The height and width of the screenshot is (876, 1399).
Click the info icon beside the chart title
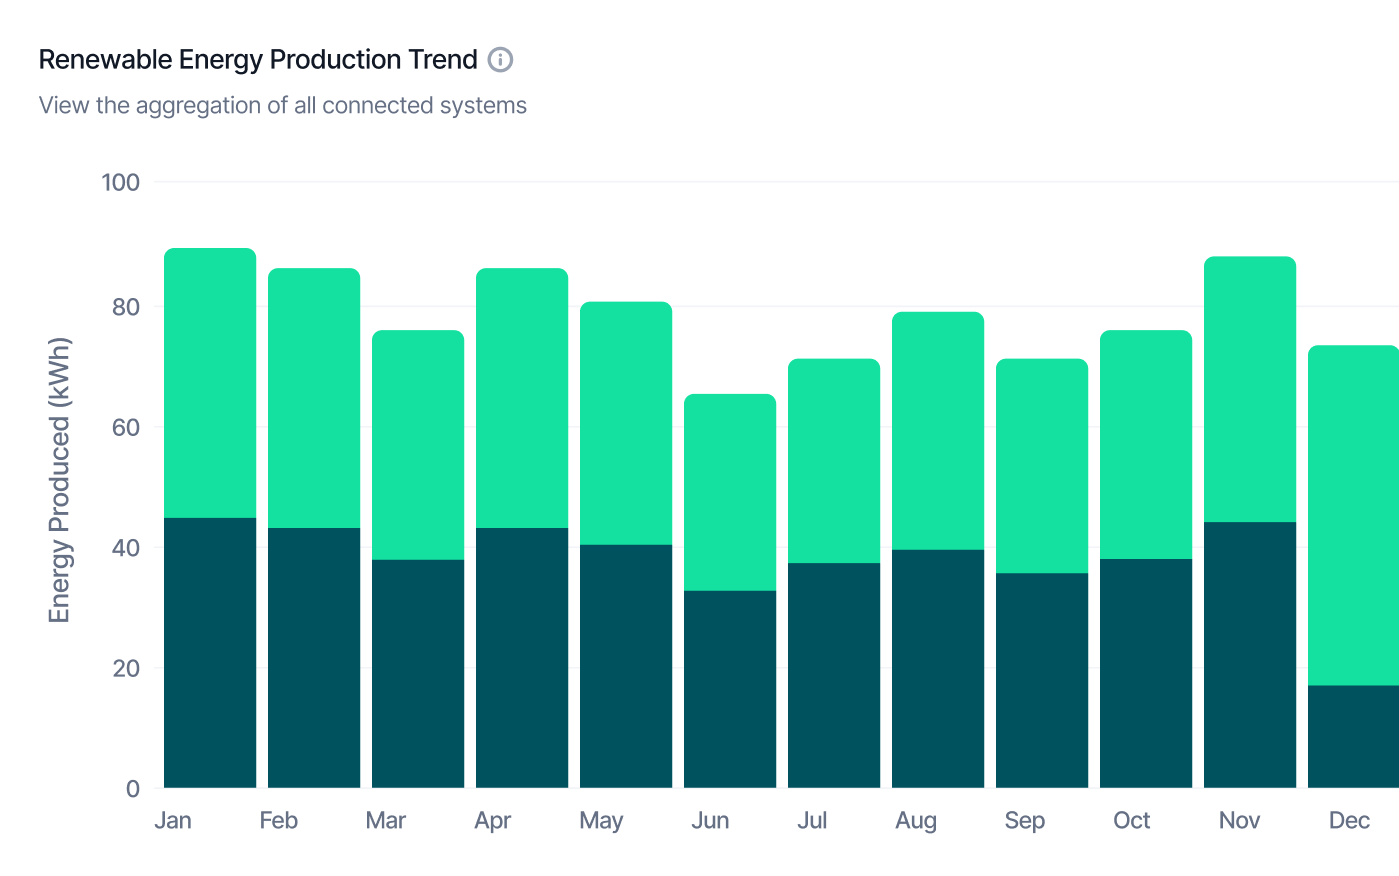point(500,60)
